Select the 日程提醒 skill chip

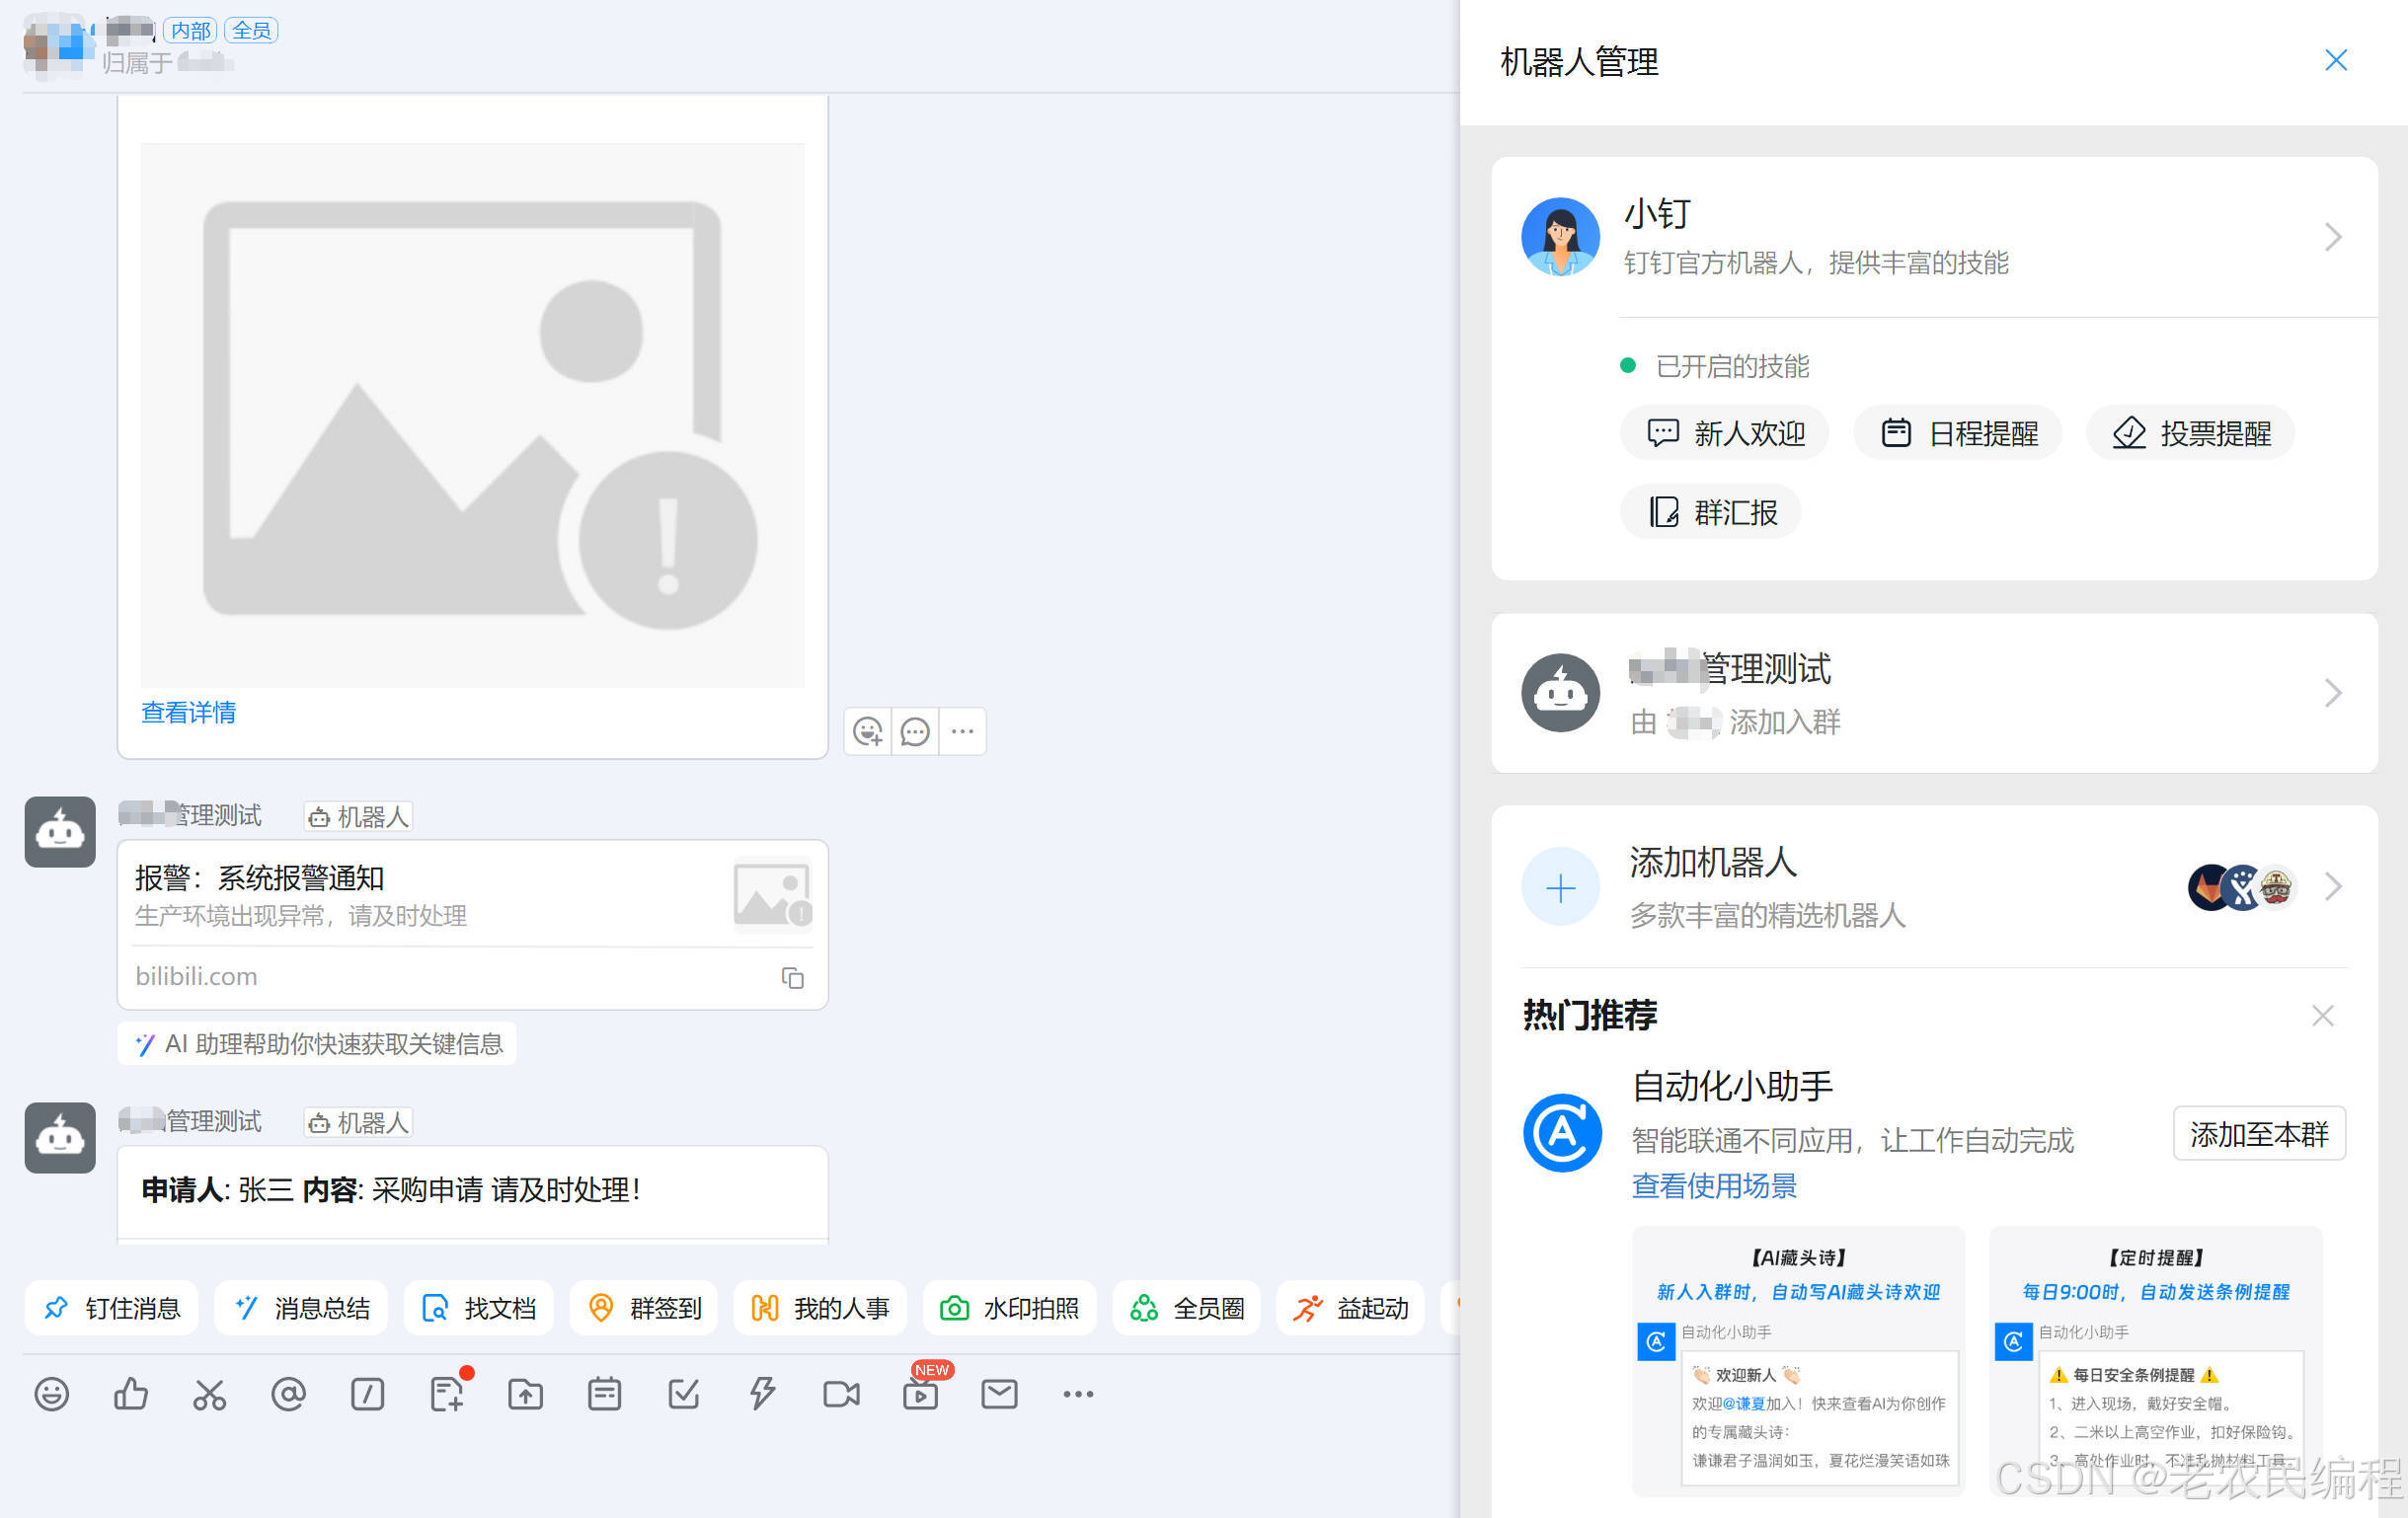coord(1958,433)
